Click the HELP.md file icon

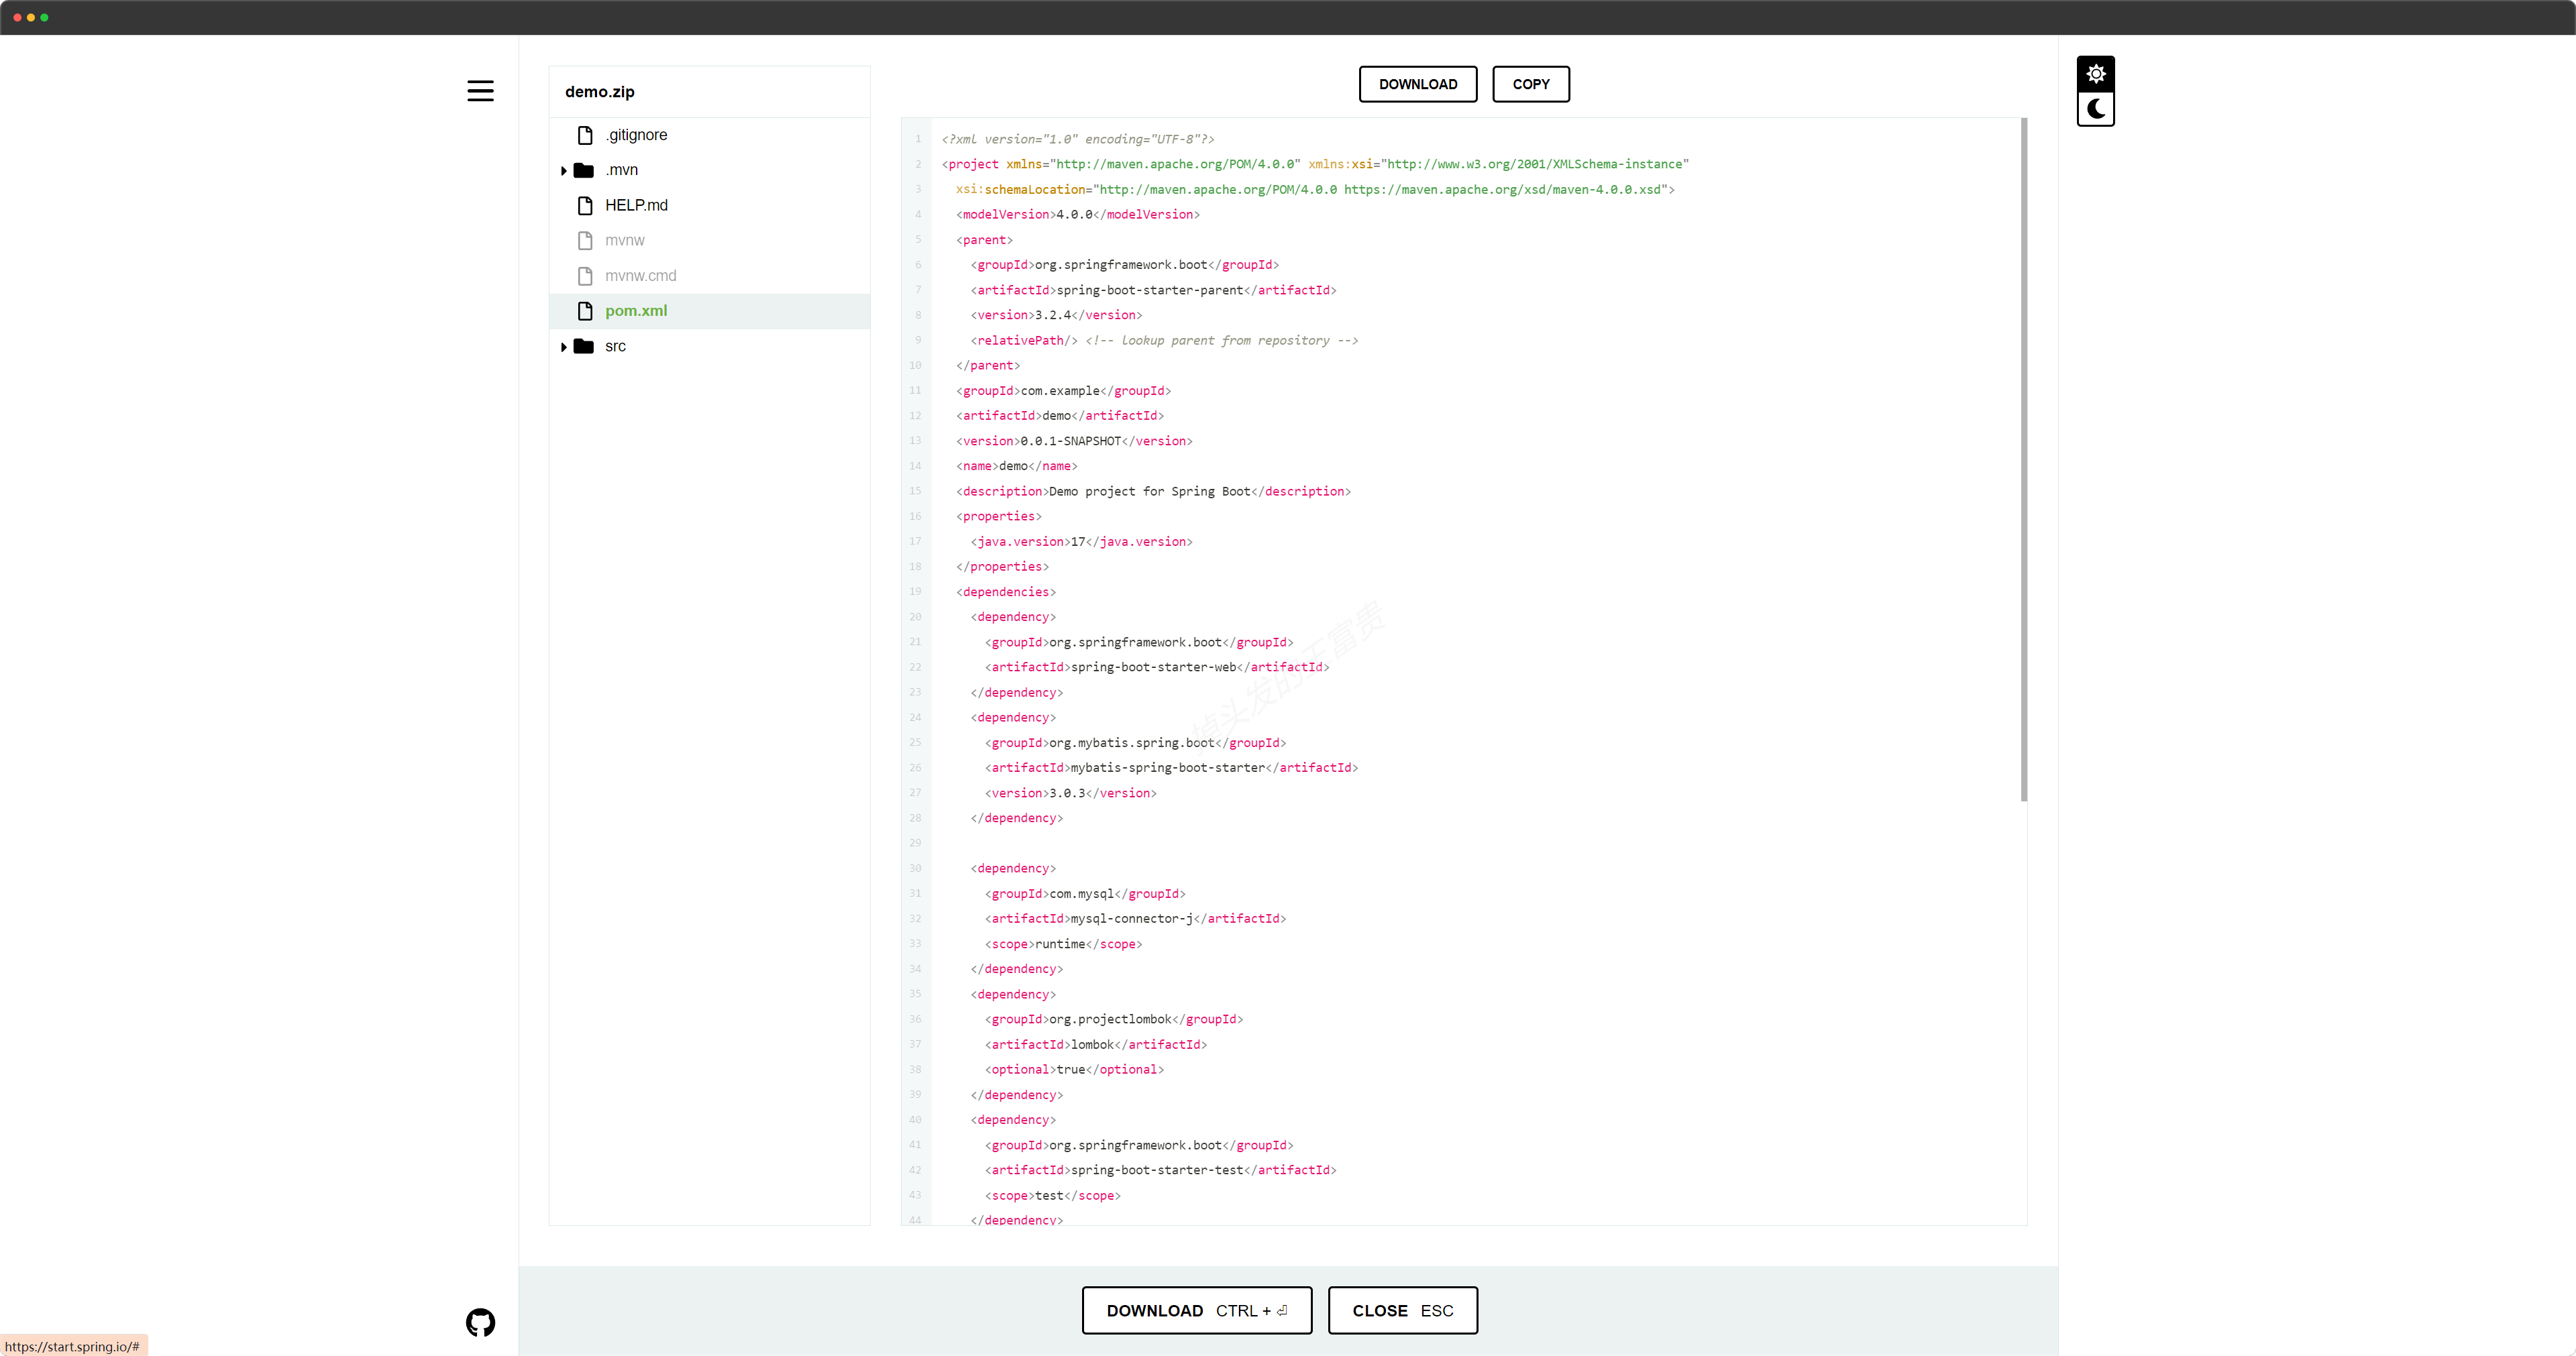coord(585,205)
